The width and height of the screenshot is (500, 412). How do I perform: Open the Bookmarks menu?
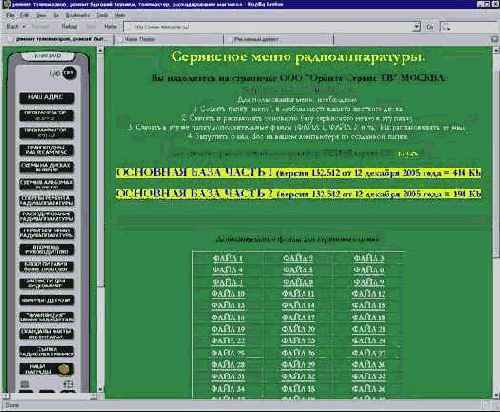click(x=77, y=15)
